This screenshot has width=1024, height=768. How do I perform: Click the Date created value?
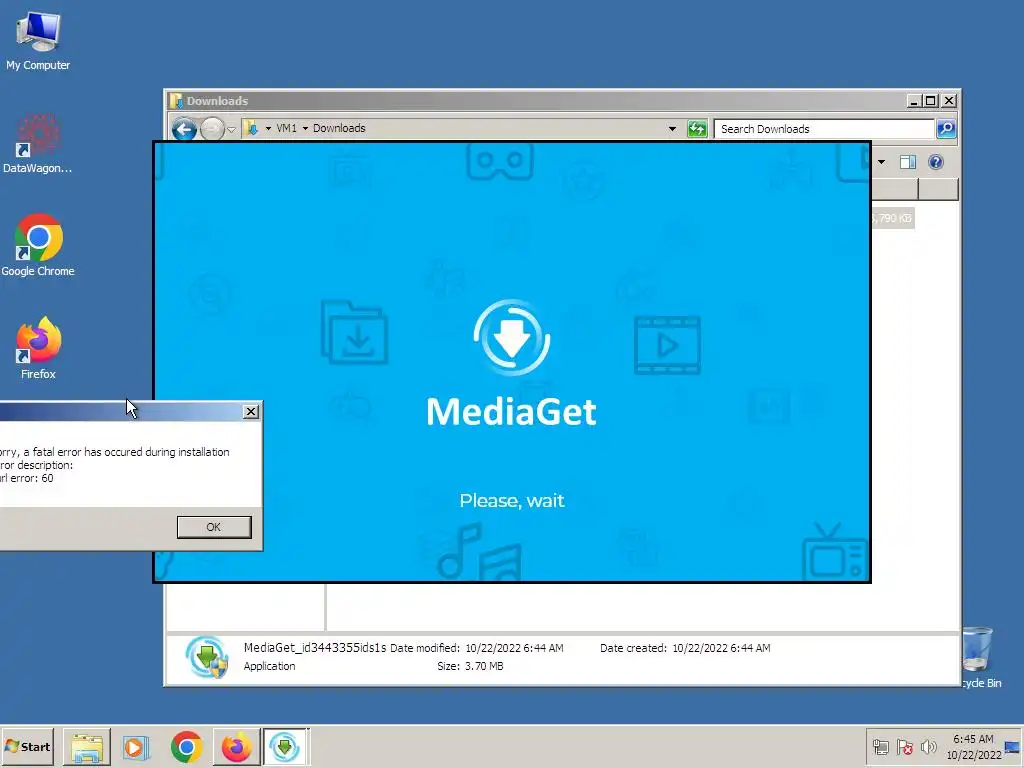[x=721, y=648]
